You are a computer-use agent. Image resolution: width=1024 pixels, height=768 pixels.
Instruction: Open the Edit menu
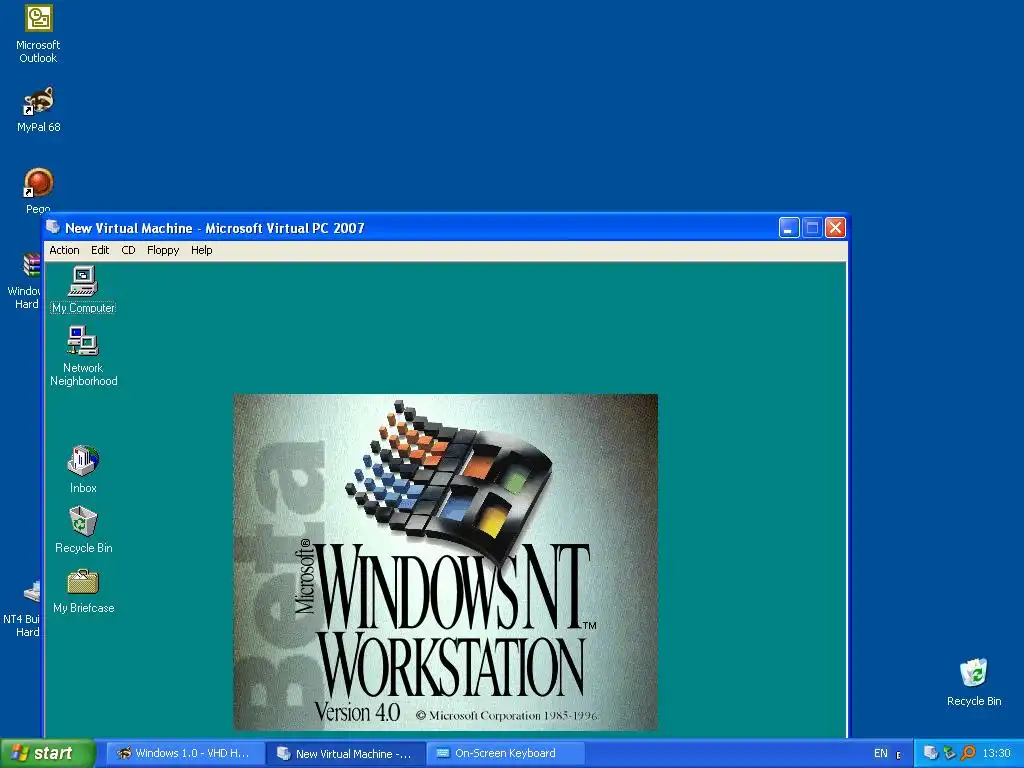100,250
